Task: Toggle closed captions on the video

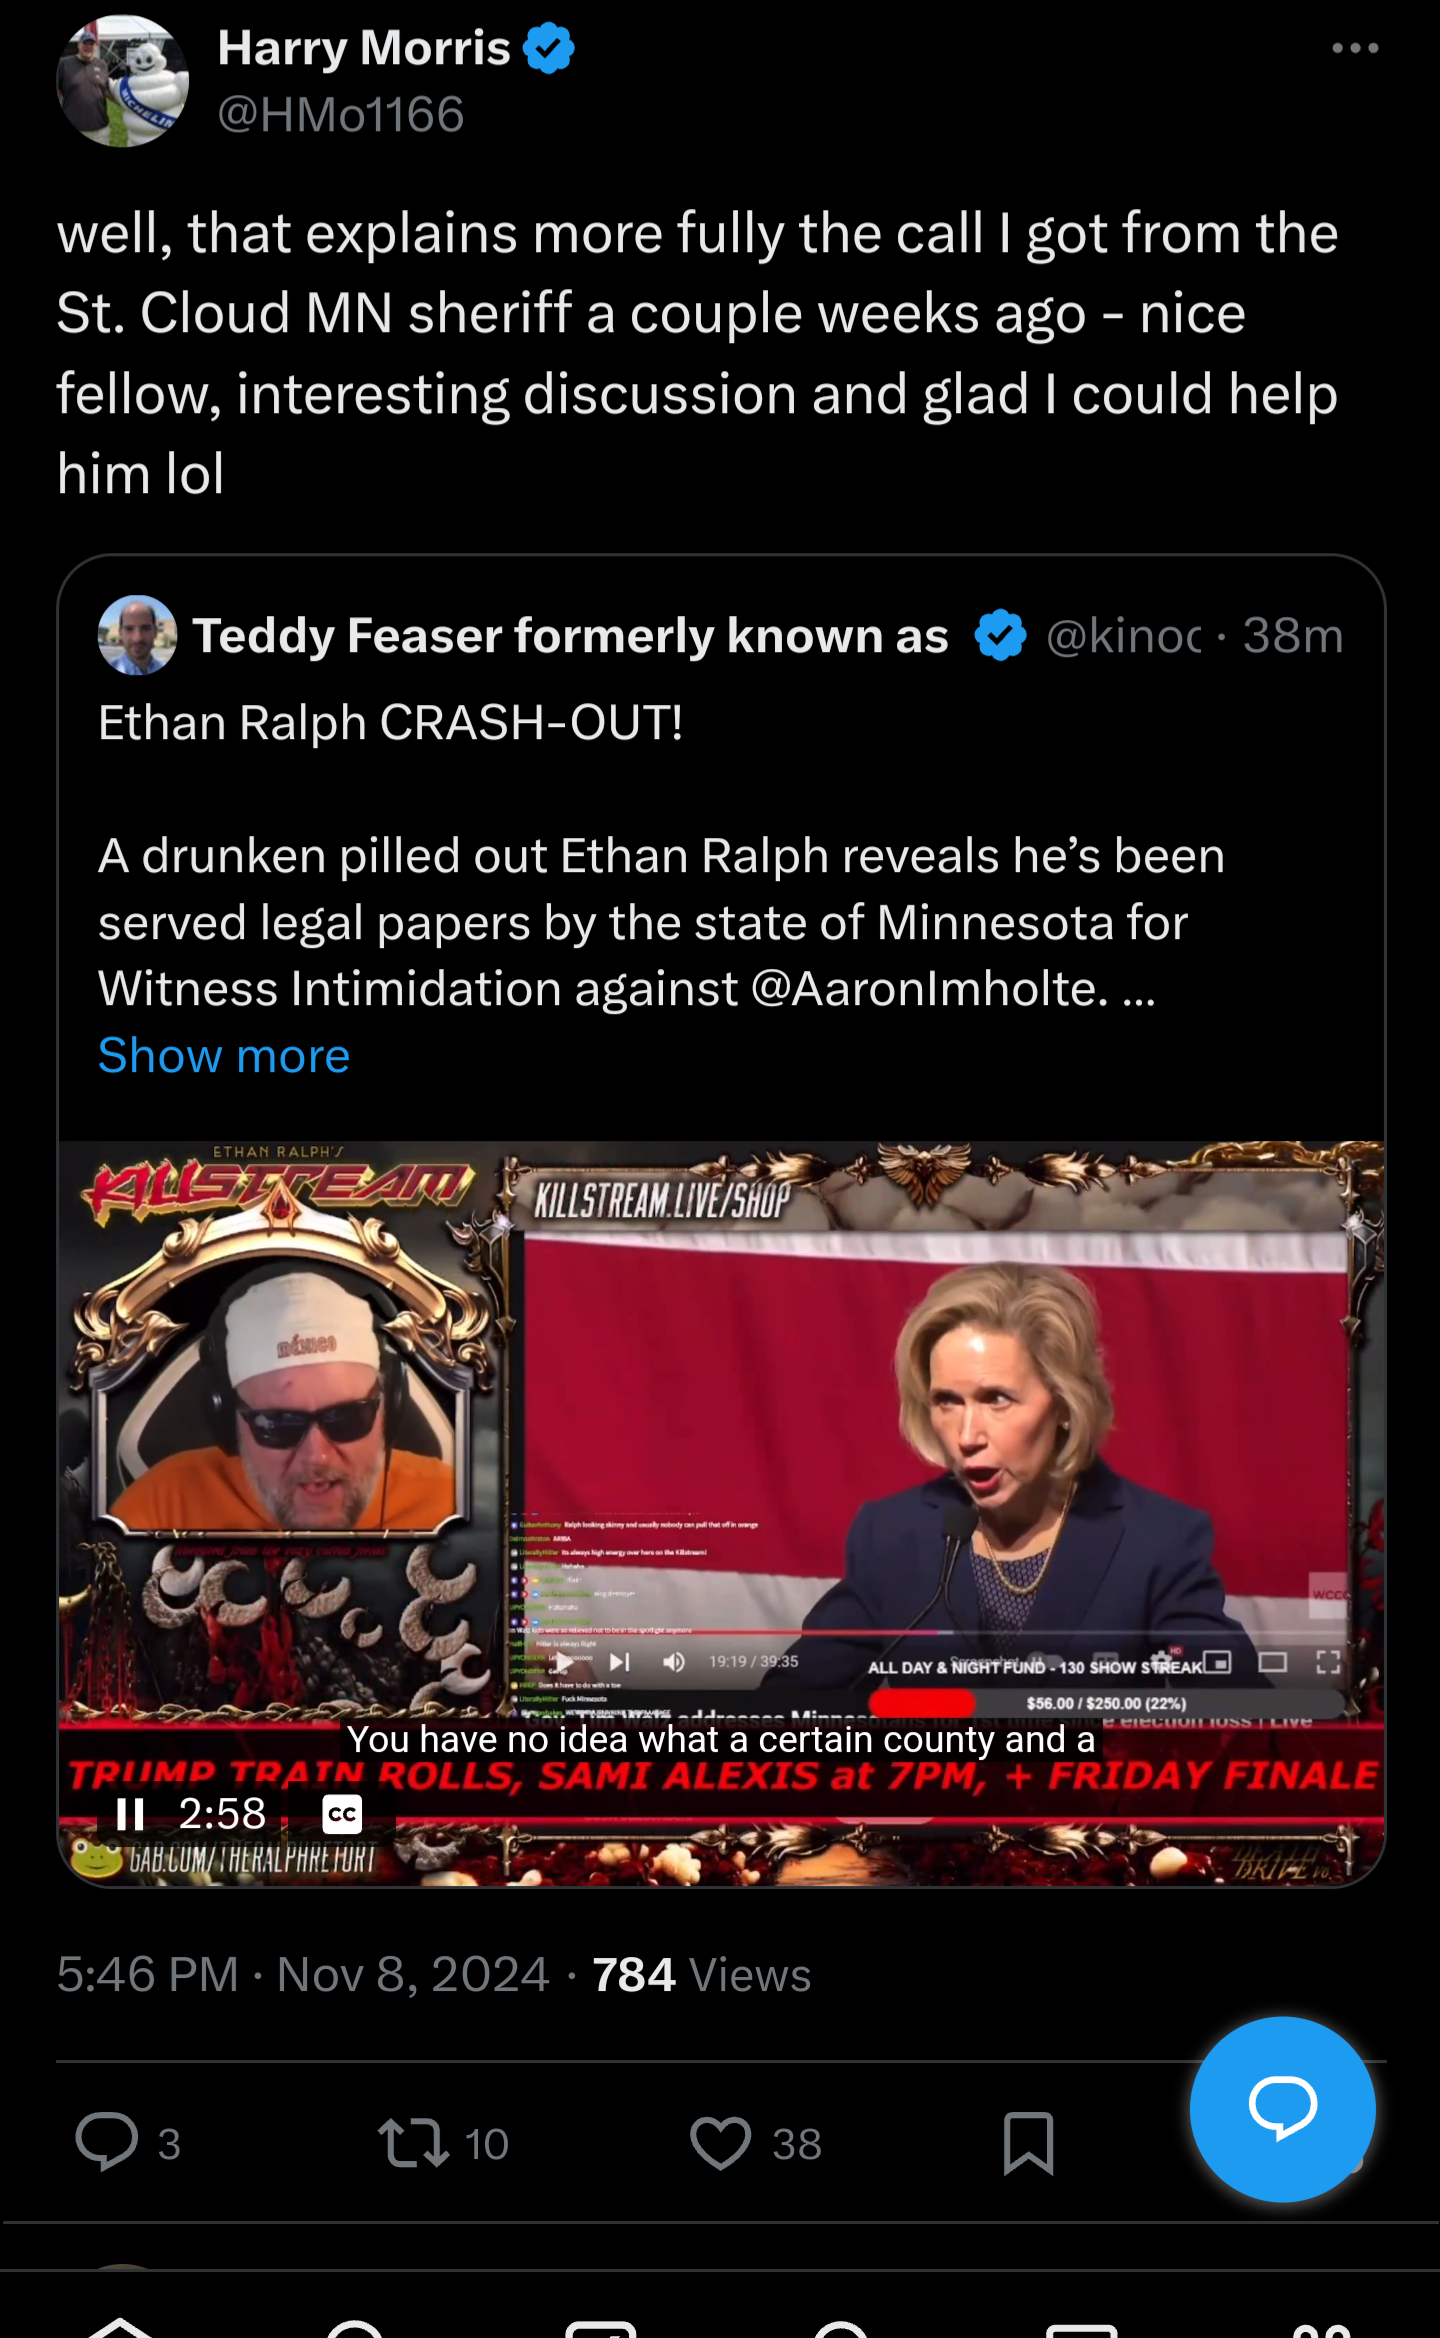Action: [x=342, y=1814]
